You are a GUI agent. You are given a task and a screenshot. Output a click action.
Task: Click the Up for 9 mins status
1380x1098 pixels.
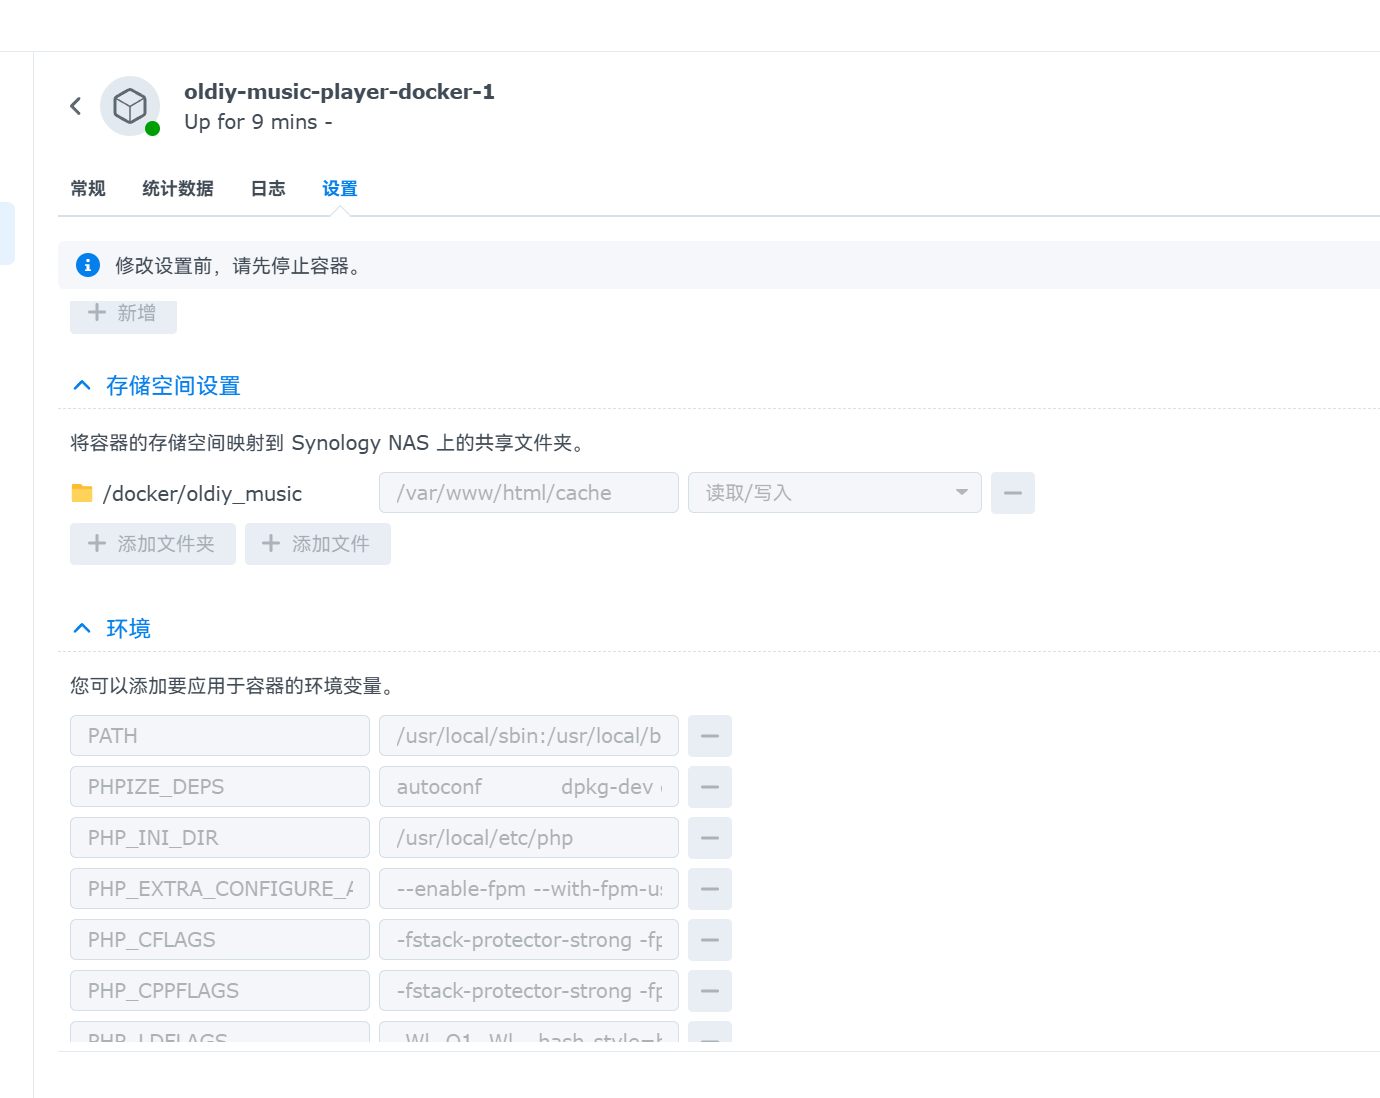tap(258, 122)
